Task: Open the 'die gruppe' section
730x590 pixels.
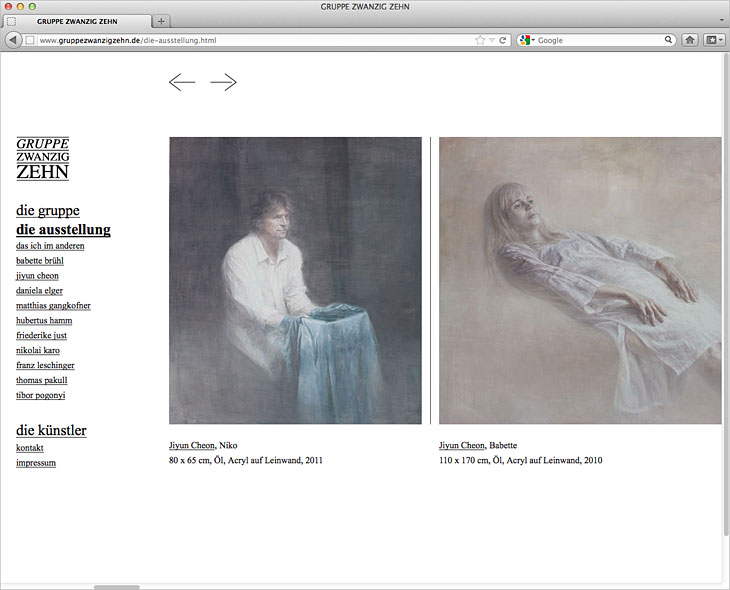Action: click(x=48, y=210)
